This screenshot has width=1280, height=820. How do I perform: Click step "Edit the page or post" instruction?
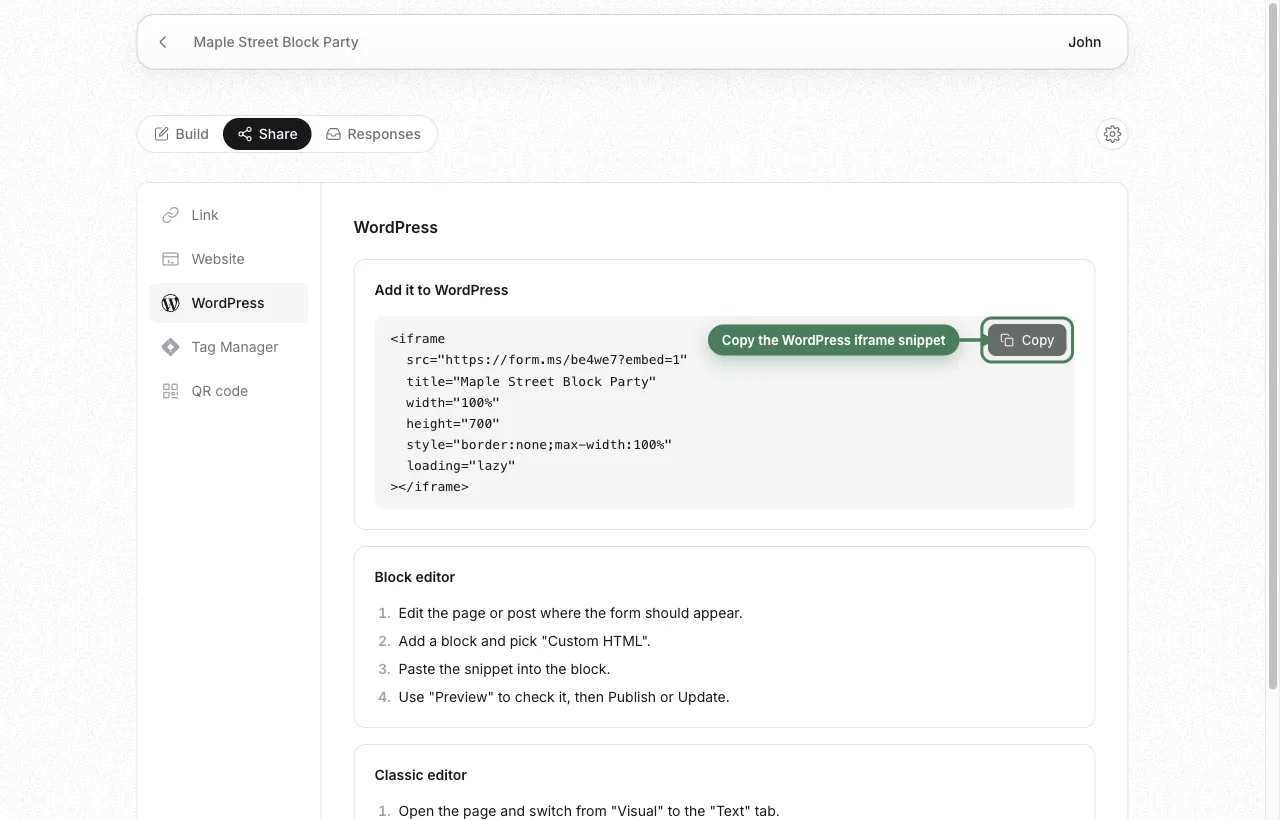570,613
